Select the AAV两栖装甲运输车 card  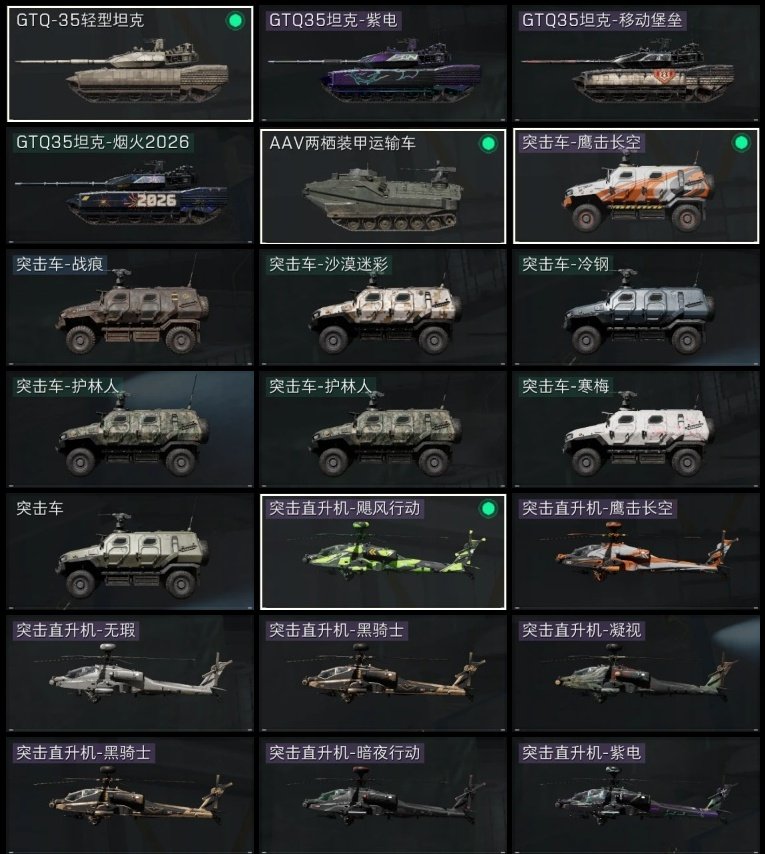383,186
